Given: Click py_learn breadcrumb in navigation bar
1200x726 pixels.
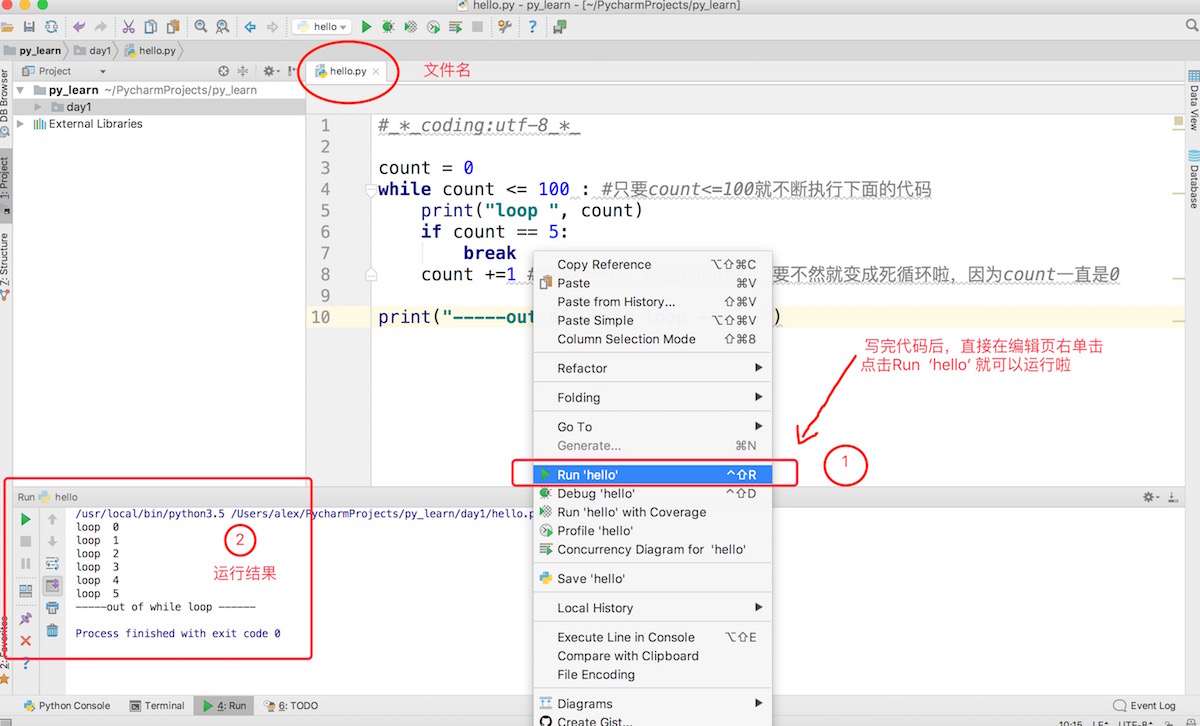Looking at the screenshot, I should point(33,50).
